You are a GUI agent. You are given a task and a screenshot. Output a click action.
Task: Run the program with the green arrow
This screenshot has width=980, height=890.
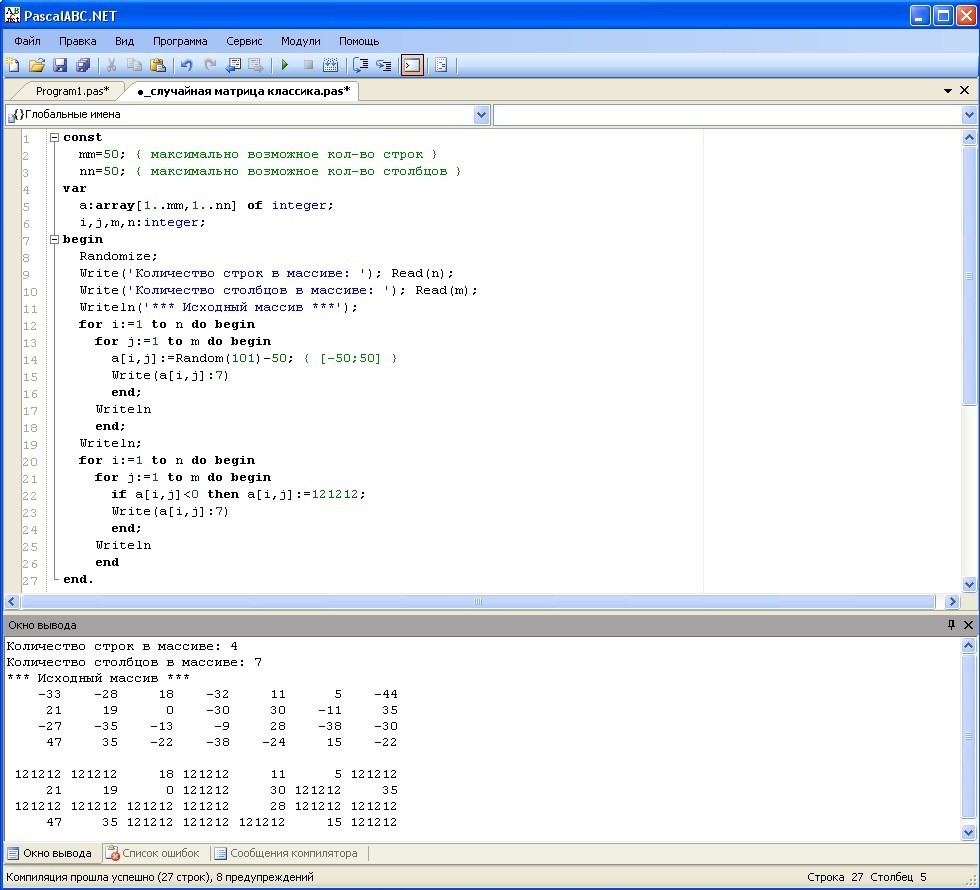click(285, 65)
